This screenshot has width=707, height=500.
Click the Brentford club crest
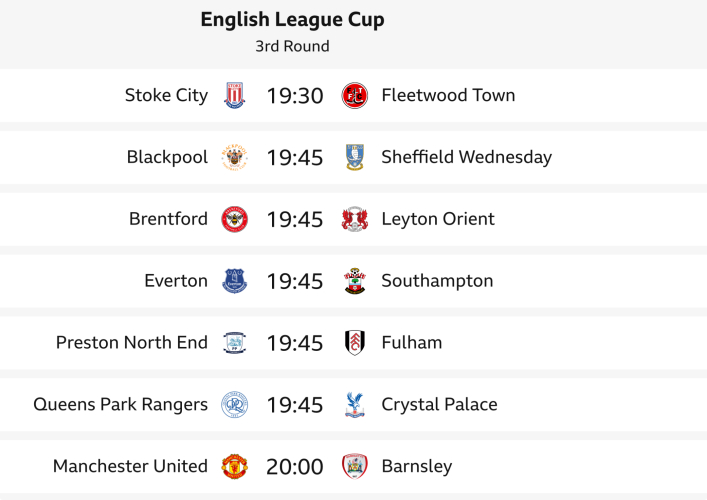click(x=235, y=219)
